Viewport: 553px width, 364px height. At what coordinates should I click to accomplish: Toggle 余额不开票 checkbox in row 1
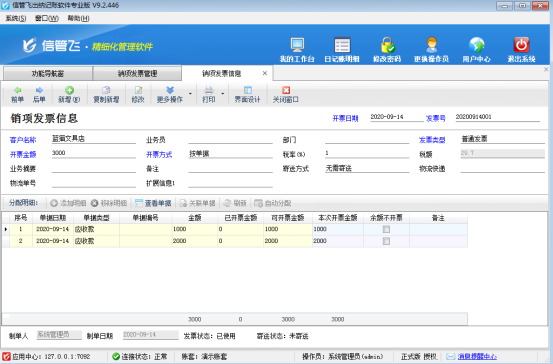click(x=386, y=229)
